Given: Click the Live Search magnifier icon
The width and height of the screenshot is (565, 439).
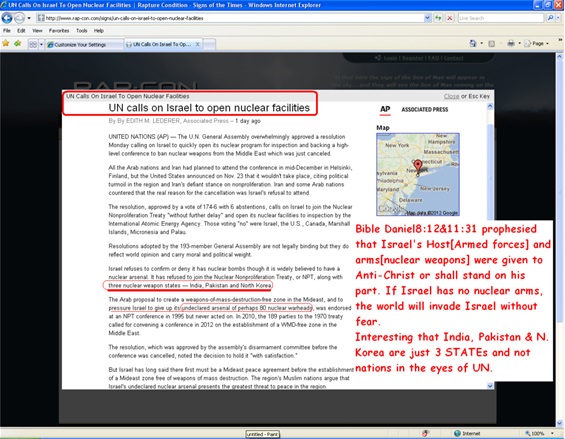Looking at the screenshot, I should 550,18.
